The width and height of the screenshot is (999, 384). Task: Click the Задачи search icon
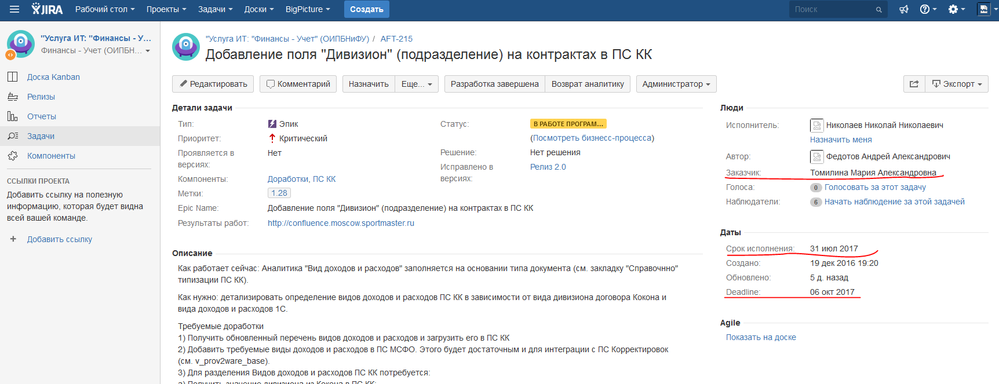click(13, 136)
